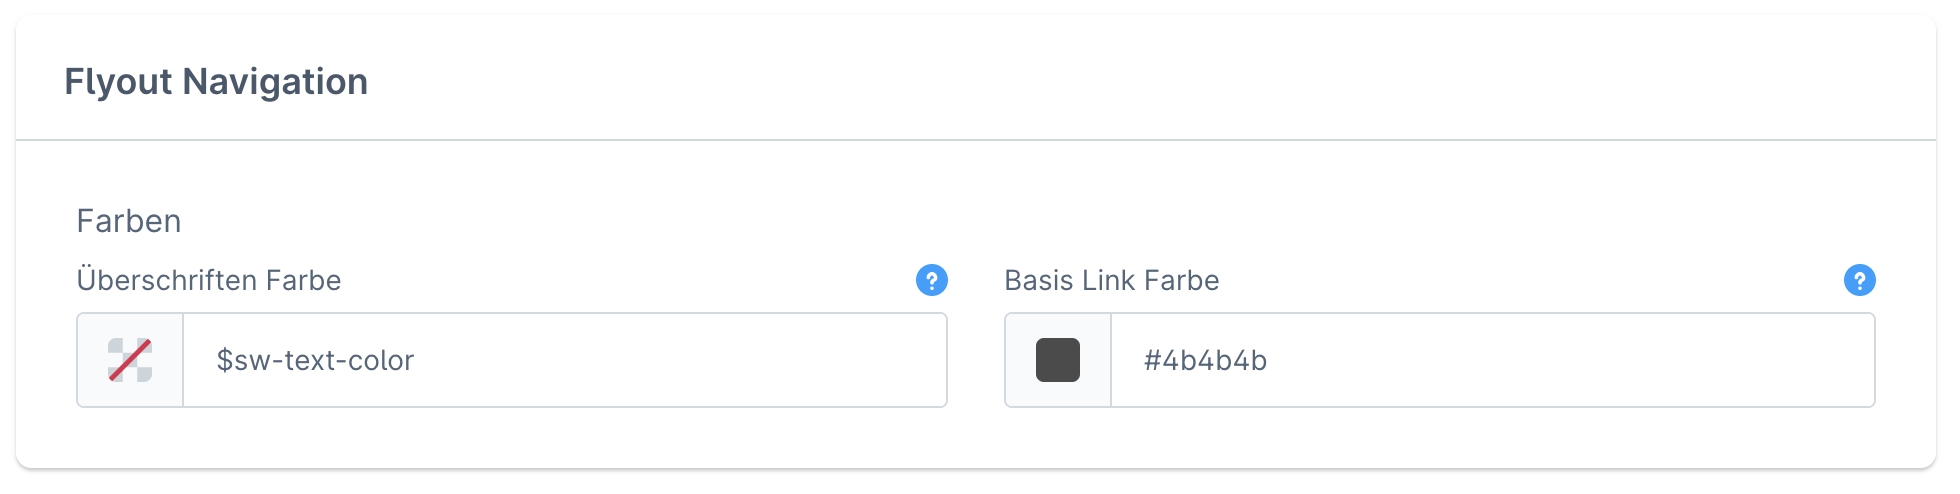The width and height of the screenshot is (1960, 494).
Task: Click the Farben section label
Action: pyautogui.click(x=129, y=221)
